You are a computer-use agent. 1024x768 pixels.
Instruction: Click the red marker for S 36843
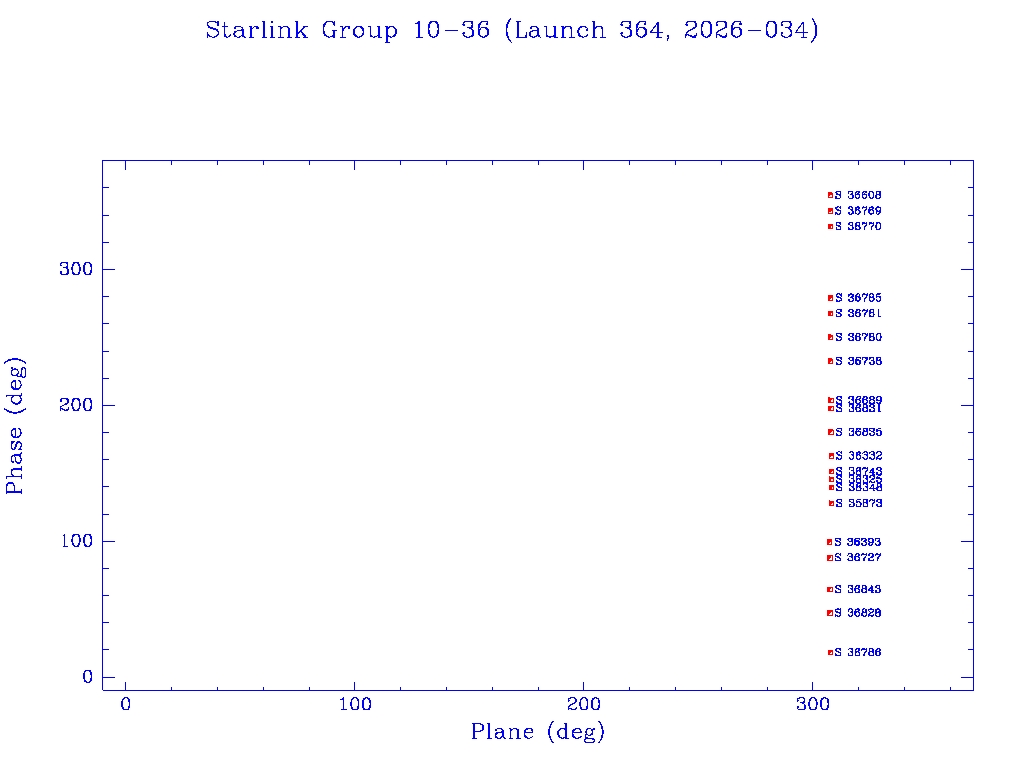[x=830, y=590]
